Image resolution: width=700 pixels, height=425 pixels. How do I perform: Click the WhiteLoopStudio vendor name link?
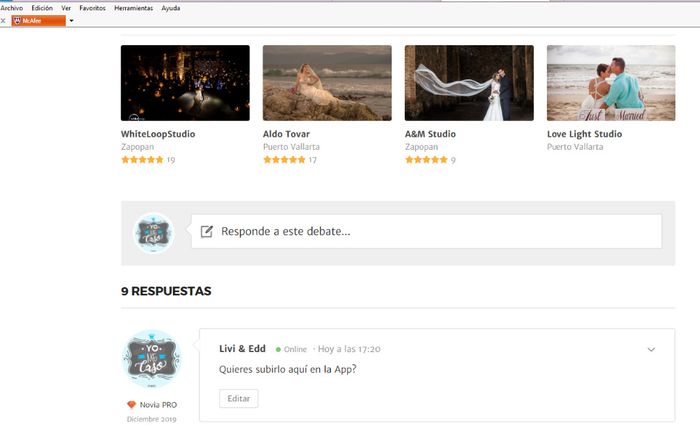(158, 134)
